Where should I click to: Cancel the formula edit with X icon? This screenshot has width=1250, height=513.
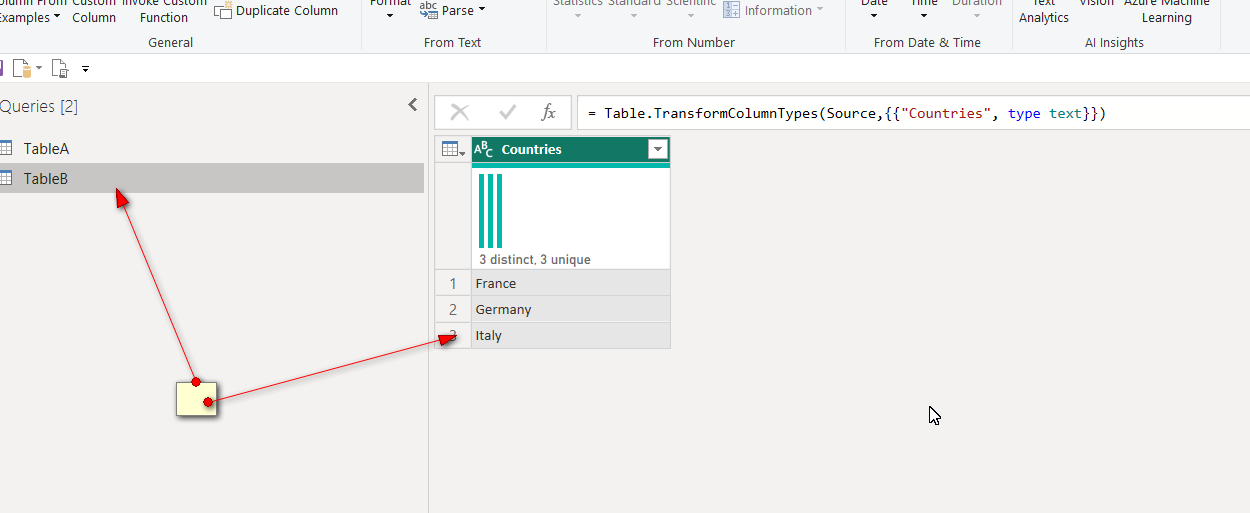[x=460, y=113]
